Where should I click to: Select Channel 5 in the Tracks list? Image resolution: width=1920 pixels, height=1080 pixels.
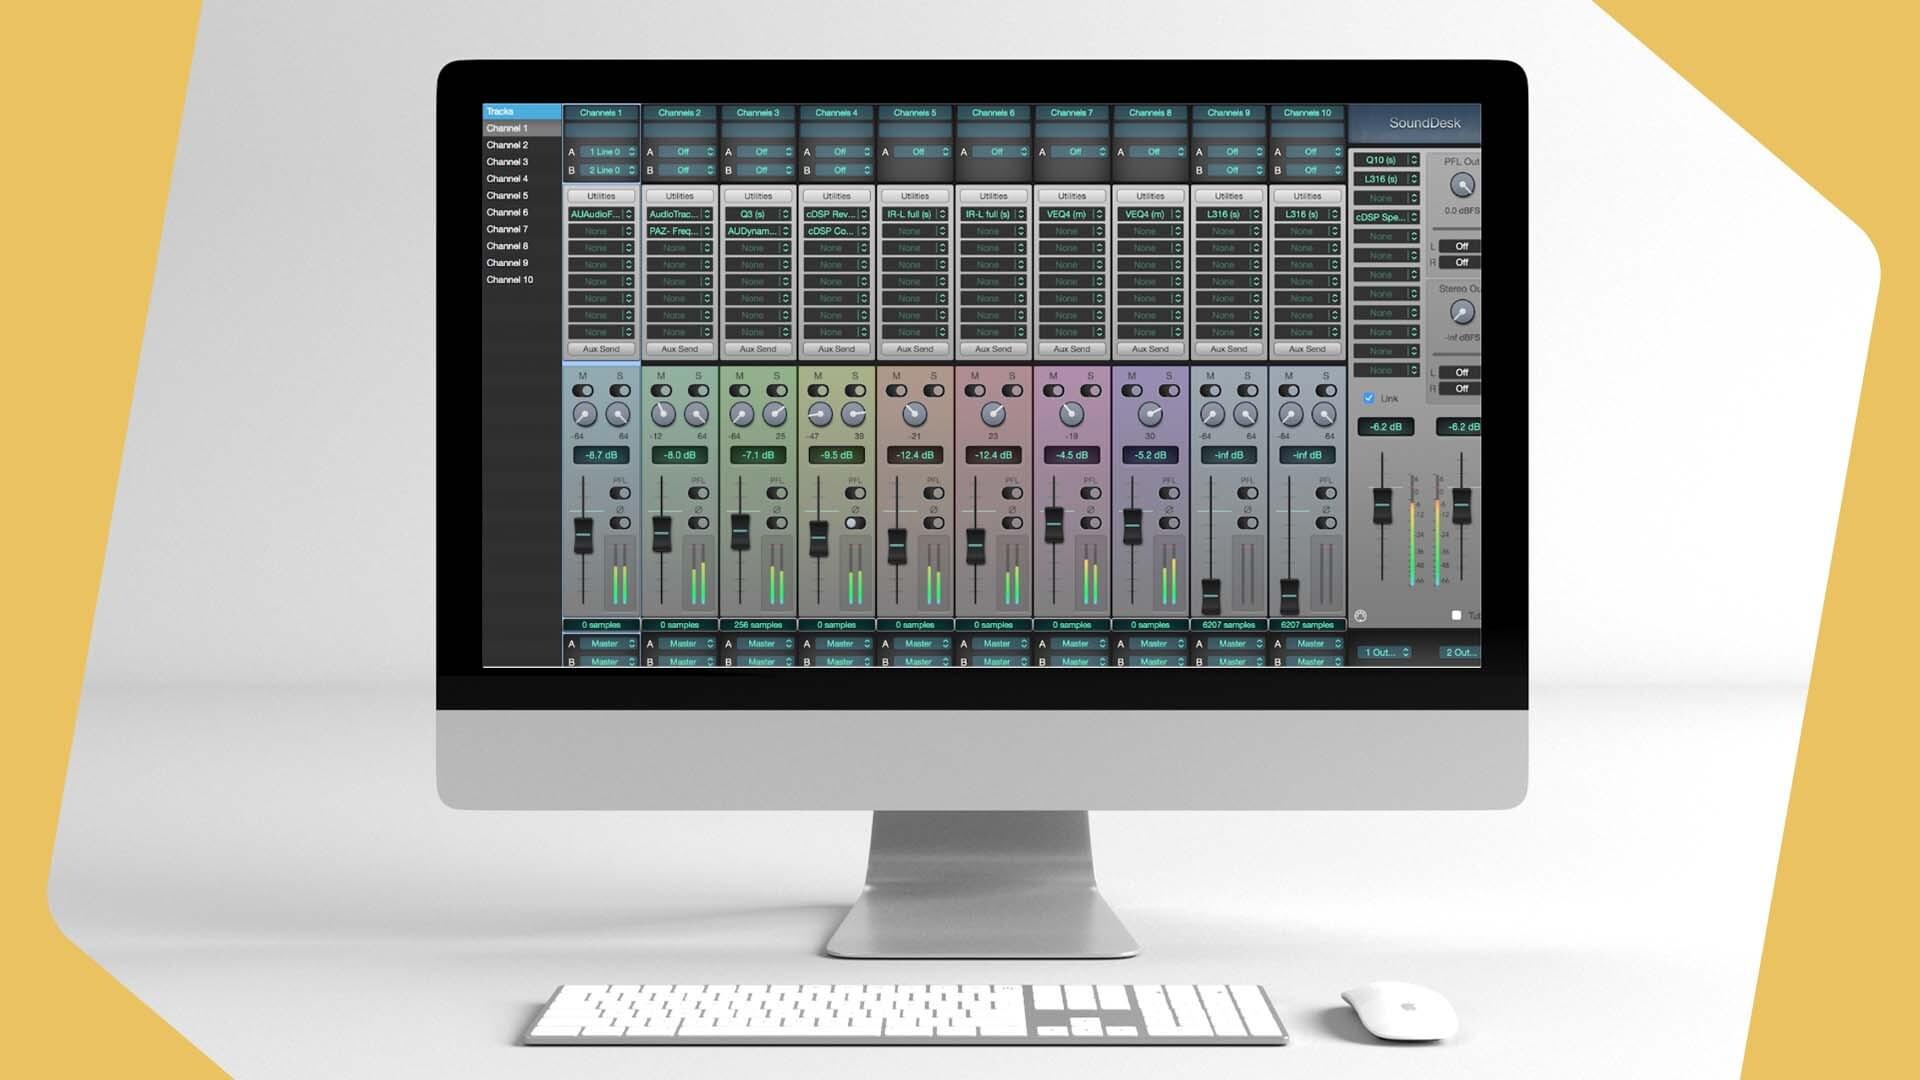(x=507, y=195)
